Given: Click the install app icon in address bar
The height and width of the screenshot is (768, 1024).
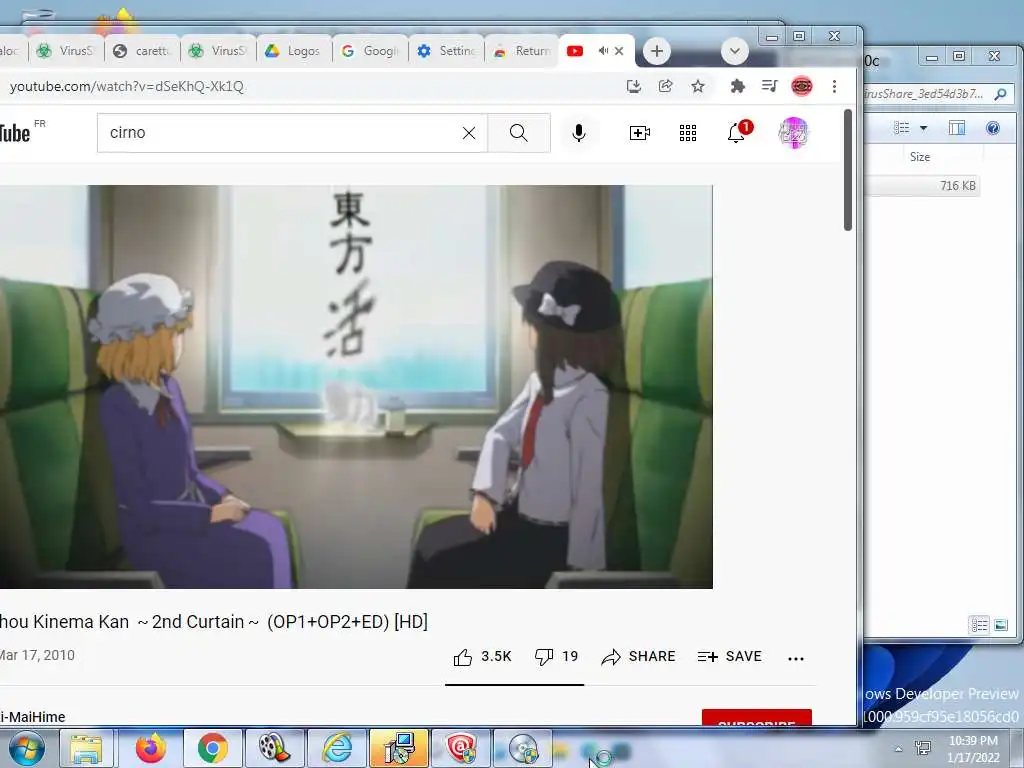Looking at the screenshot, I should 633,86.
